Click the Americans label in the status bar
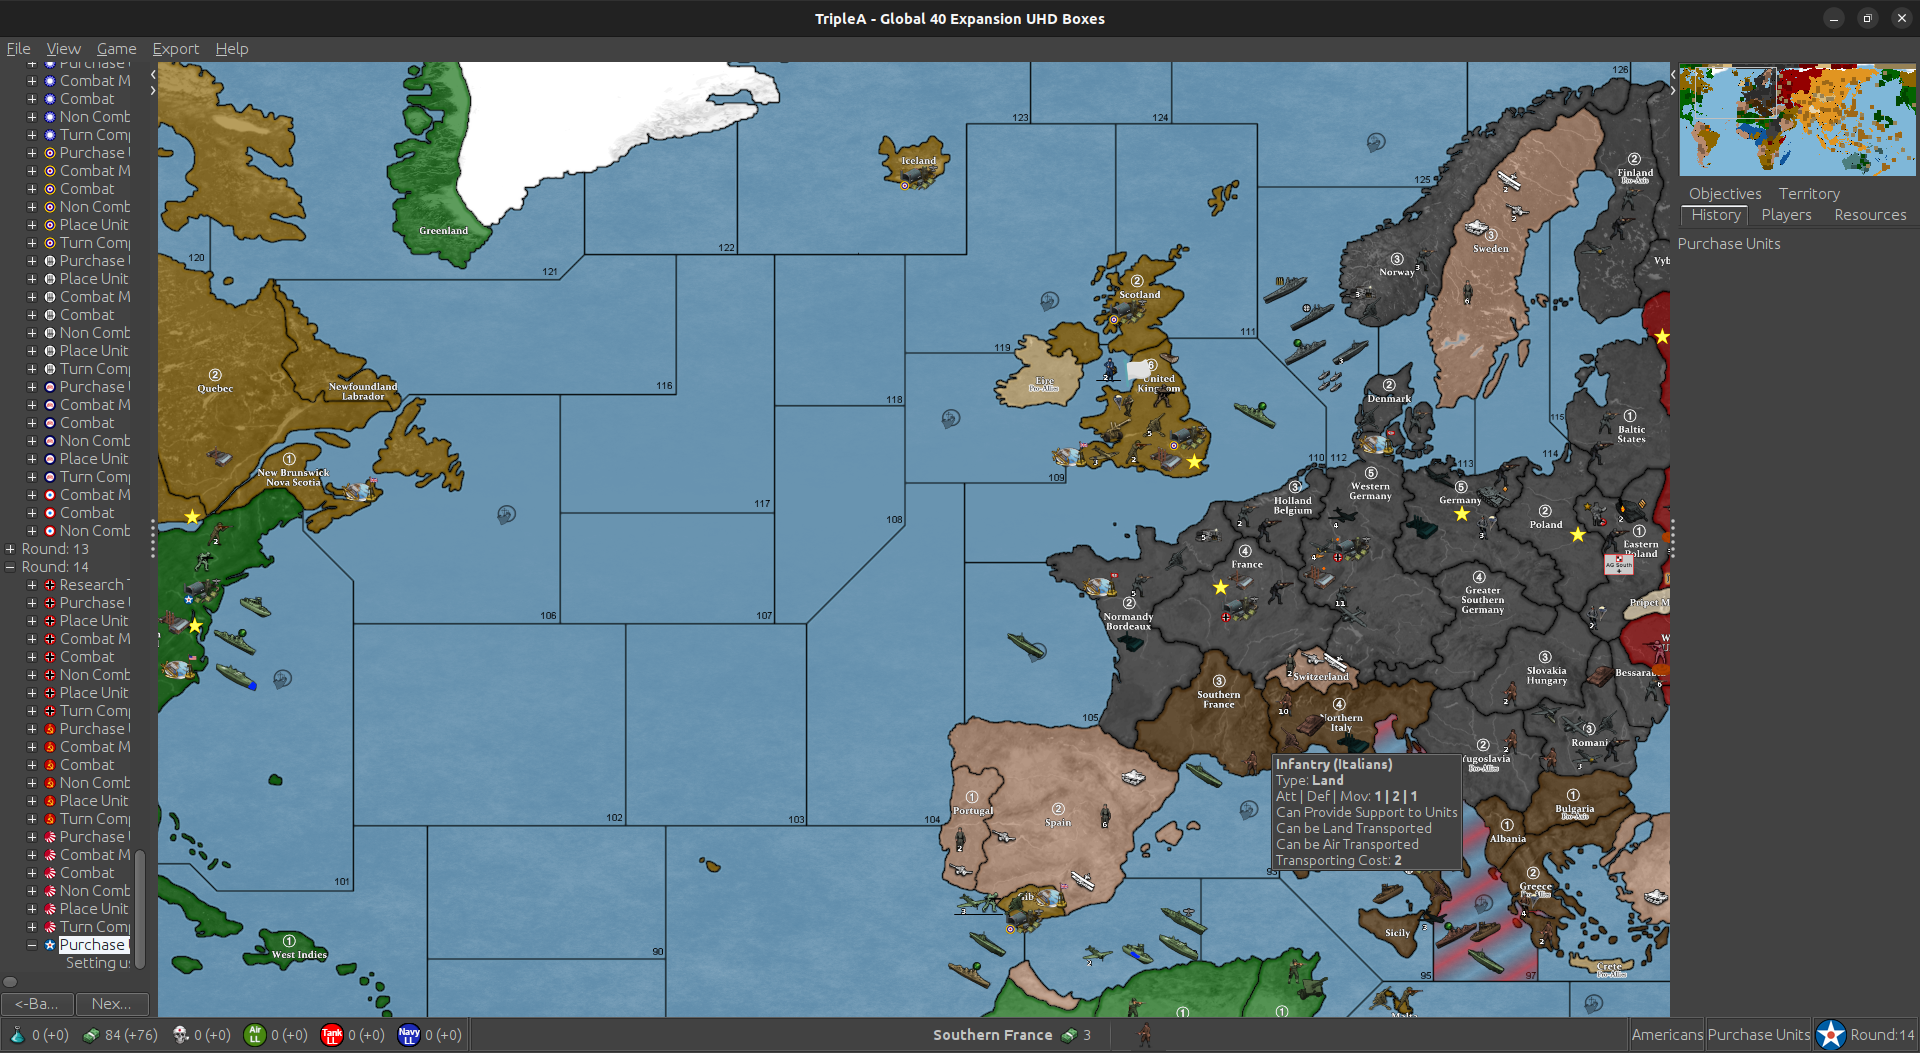This screenshot has width=1920, height=1053. point(1667,1035)
